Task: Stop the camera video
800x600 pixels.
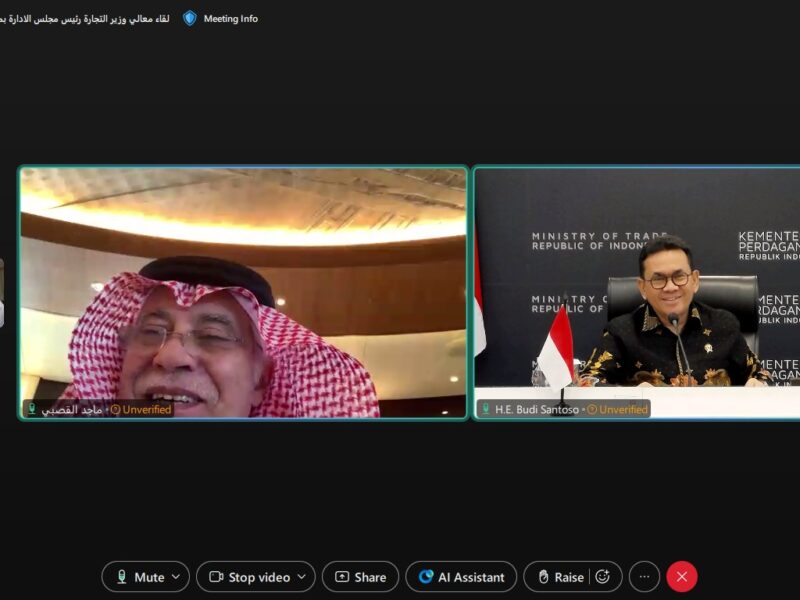Action: coord(249,577)
